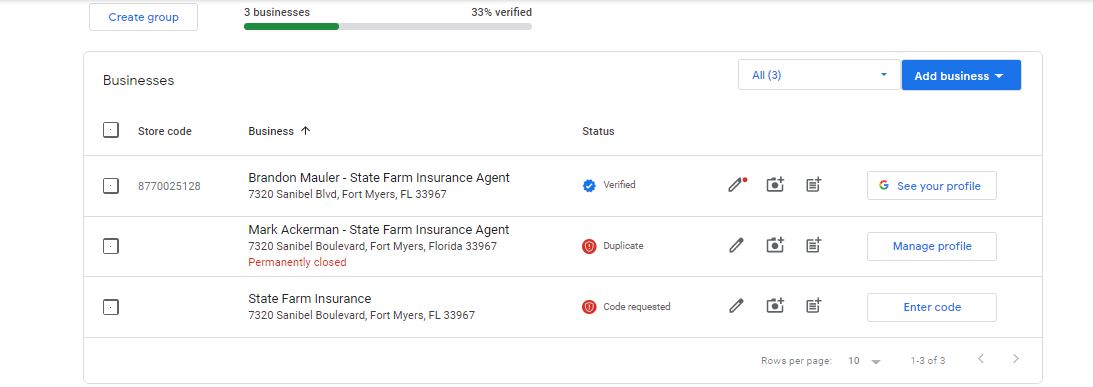
Task: Edit Brandon Mauler business info with pencil icon
Action: pyautogui.click(x=736, y=185)
